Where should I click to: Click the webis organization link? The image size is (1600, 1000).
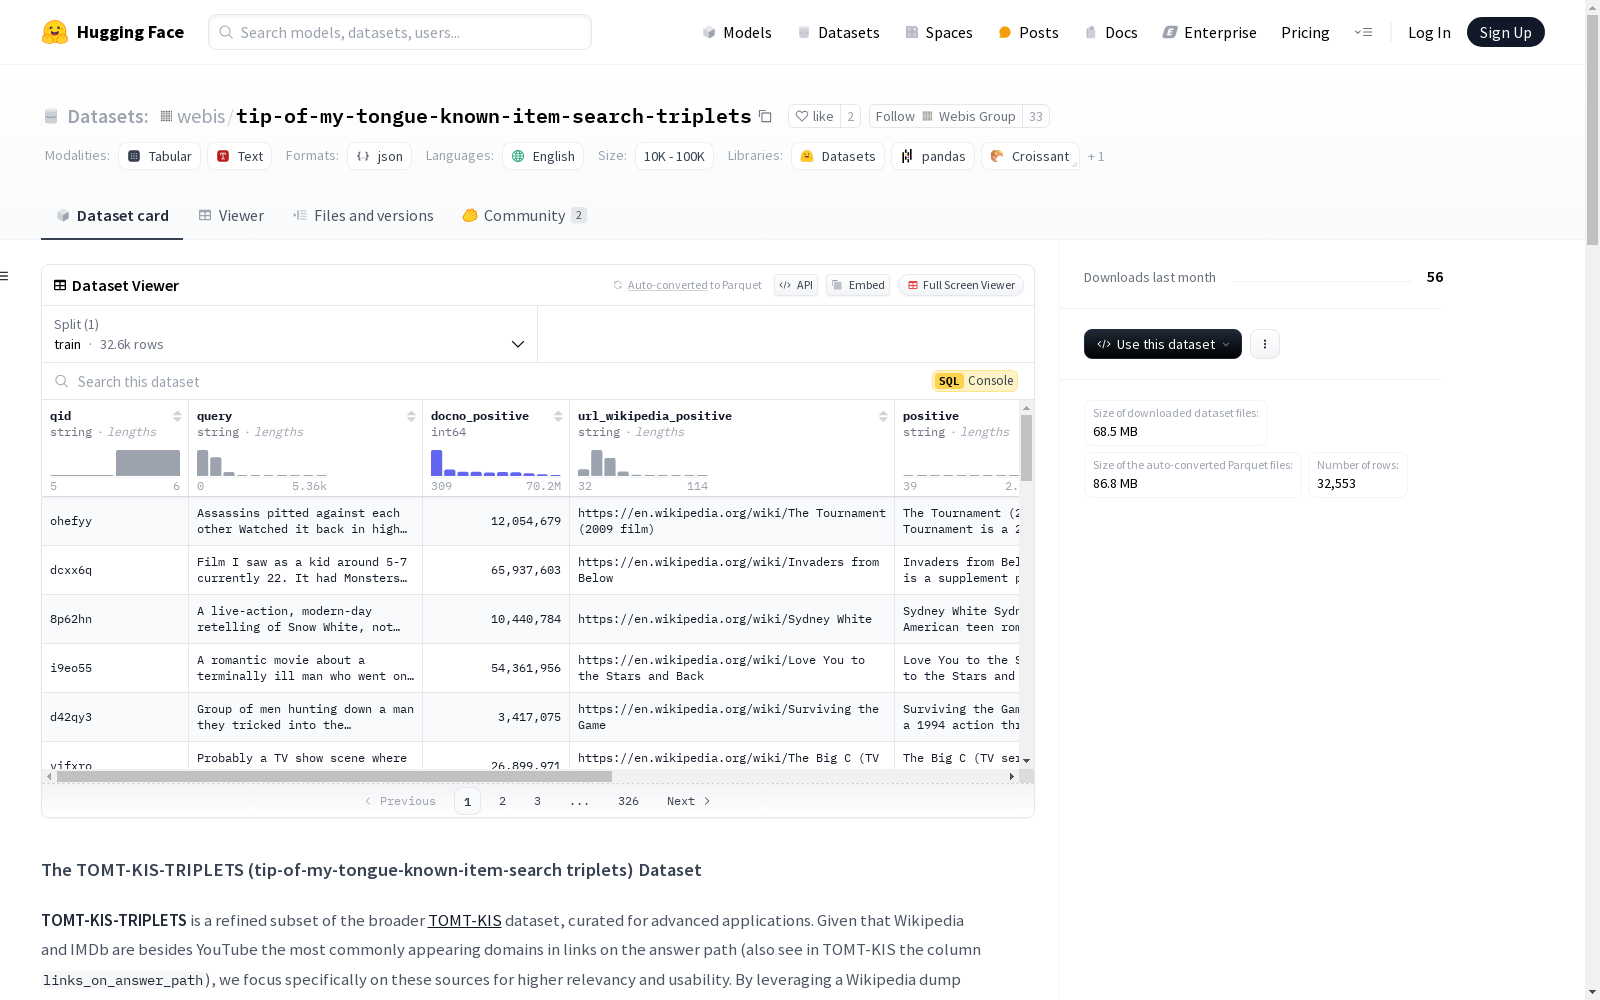coord(201,116)
